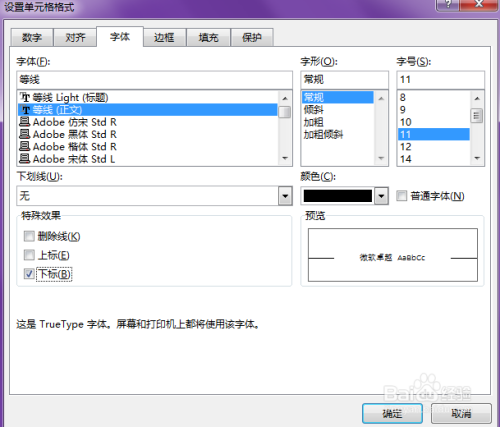500x427 pixels.
Task: Click printer font icon beside Adobe 黑体
Action: click(25, 134)
